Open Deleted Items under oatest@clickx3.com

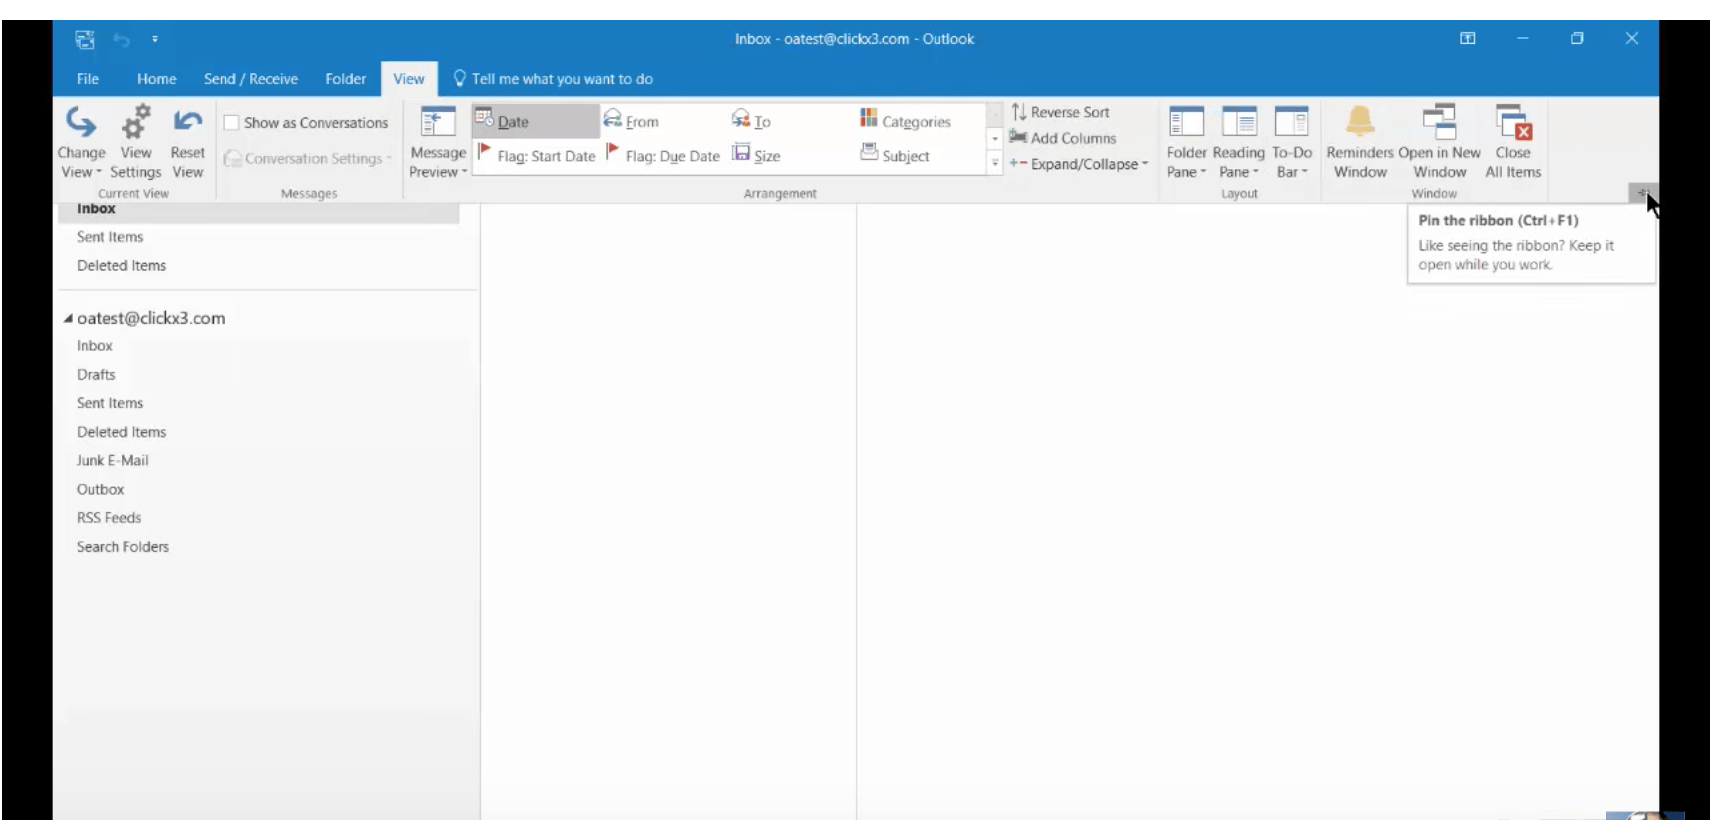point(121,432)
